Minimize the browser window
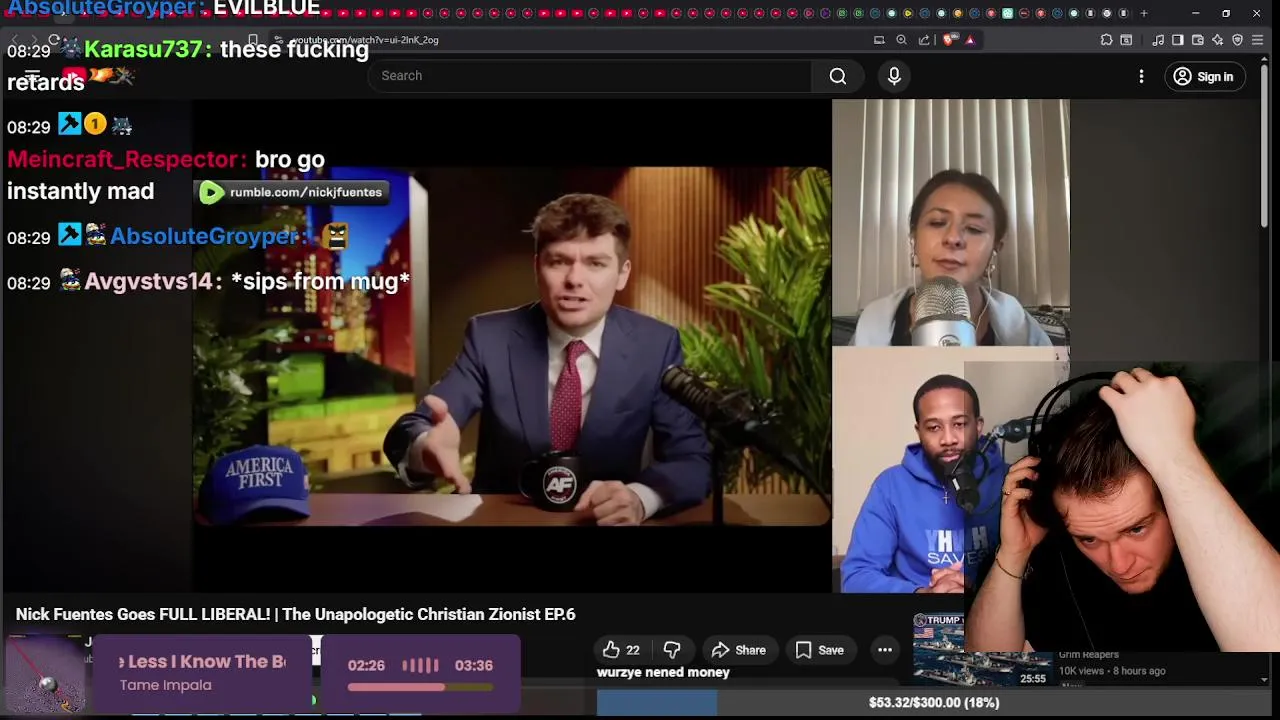1280x720 pixels. pyautogui.click(x=1196, y=13)
